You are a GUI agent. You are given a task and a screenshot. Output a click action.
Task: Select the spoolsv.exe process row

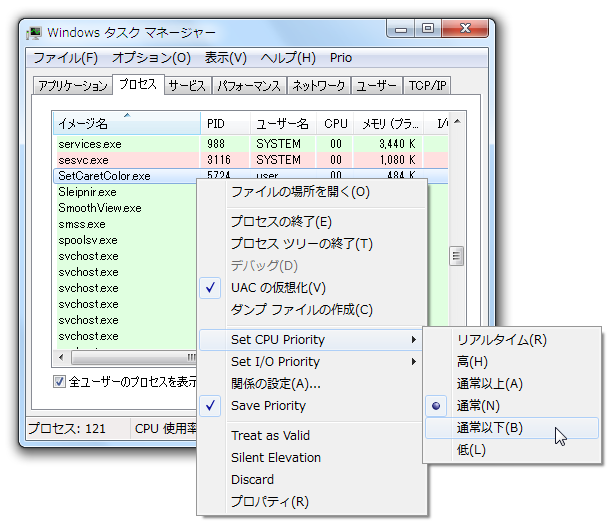point(125,240)
